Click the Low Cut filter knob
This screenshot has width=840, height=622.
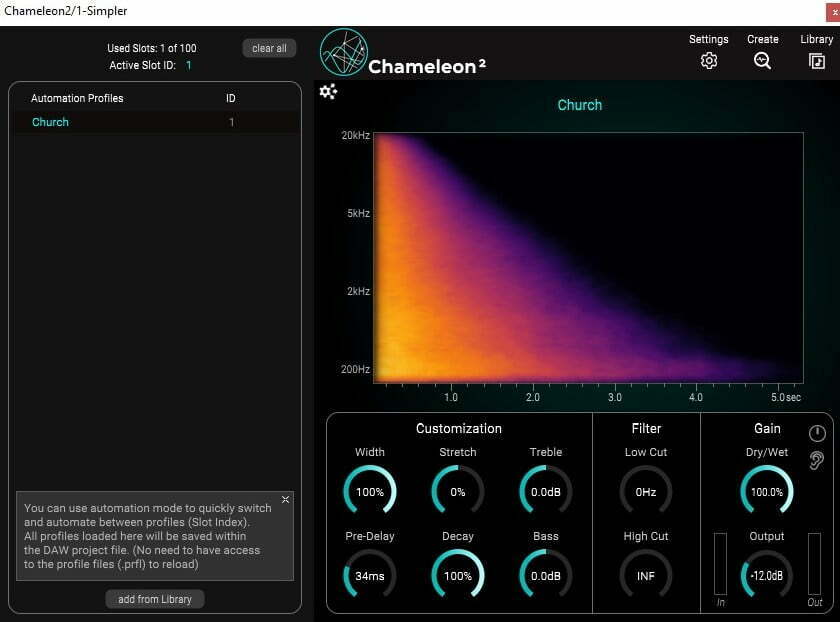[646, 492]
